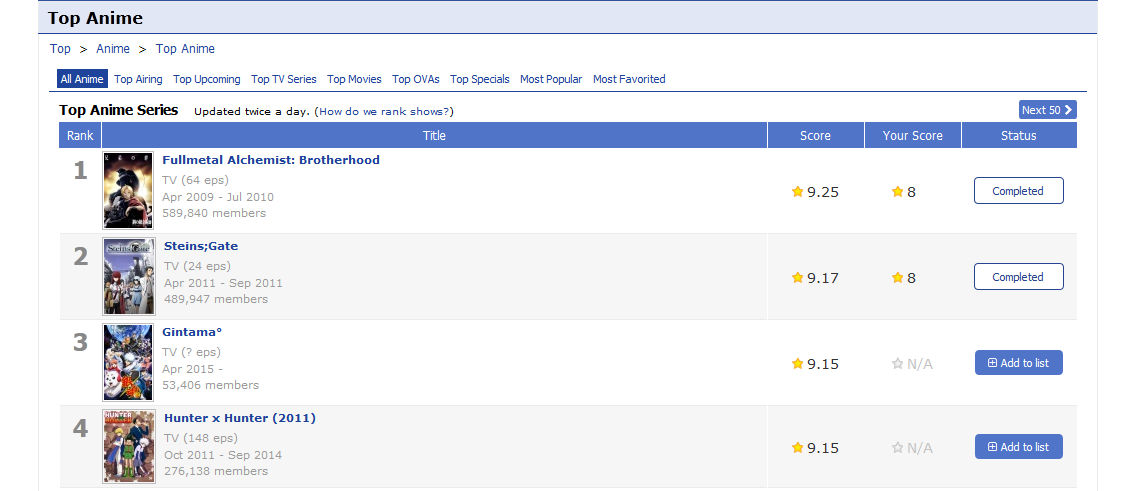Click the Gintama° poster thumbnail
This screenshot has width=1131, height=491.
128,362
